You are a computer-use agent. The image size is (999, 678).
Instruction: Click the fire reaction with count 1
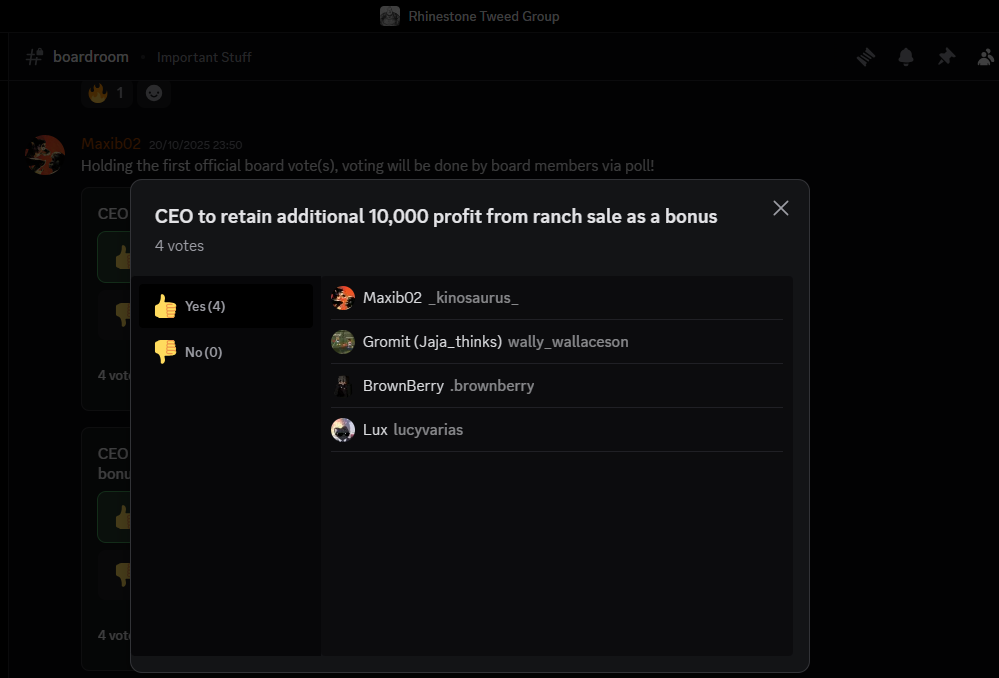pyautogui.click(x=106, y=93)
